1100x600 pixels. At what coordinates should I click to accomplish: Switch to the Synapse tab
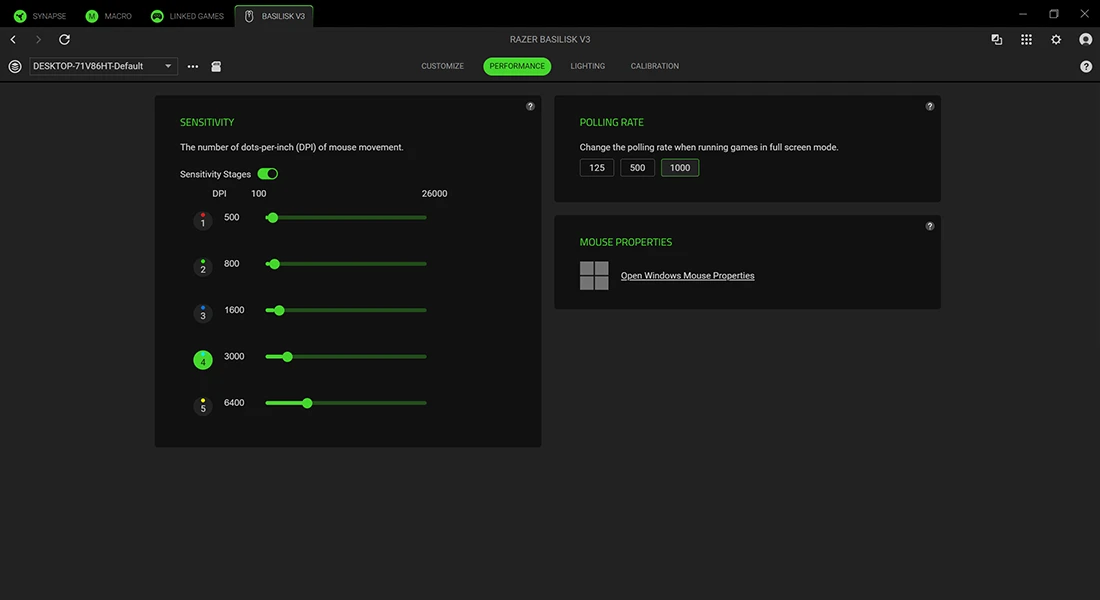tap(41, 16)
